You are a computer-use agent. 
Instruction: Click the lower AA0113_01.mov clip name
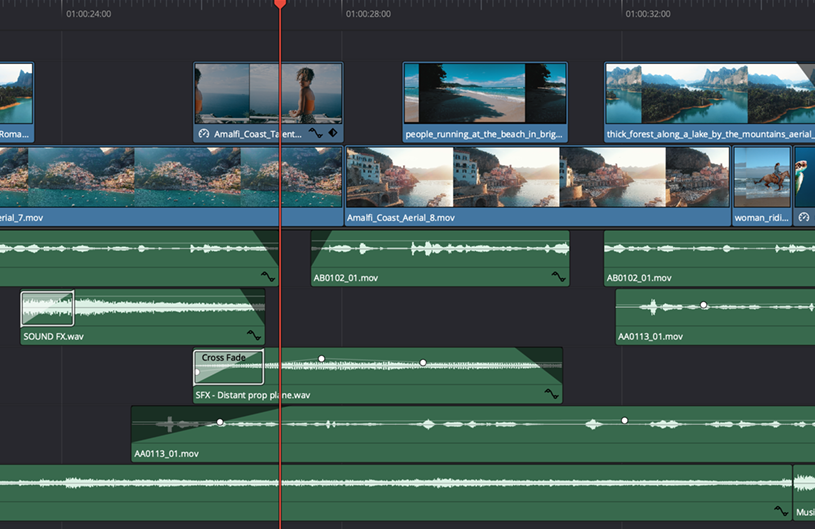[166, 454]
